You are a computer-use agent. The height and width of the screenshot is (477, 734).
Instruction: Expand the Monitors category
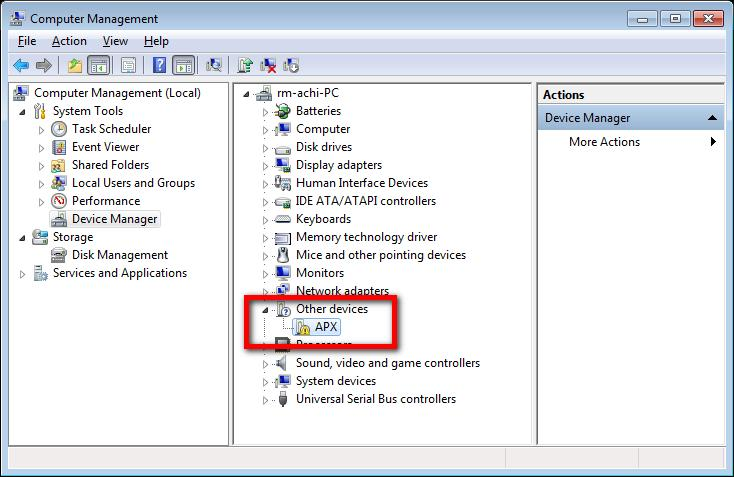(265, 274)
